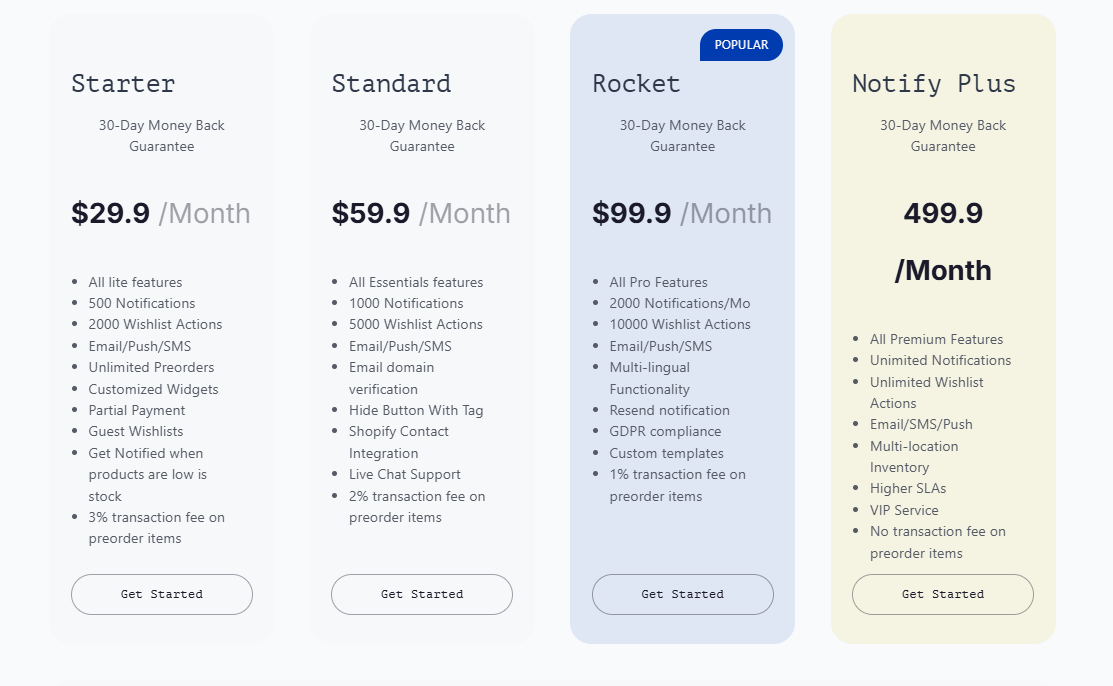Image resolution: width=1113 pixels, height=686 pixels.
Task: Choose Get Started on the Rocket plan
Action: click(x=682, y=594)
